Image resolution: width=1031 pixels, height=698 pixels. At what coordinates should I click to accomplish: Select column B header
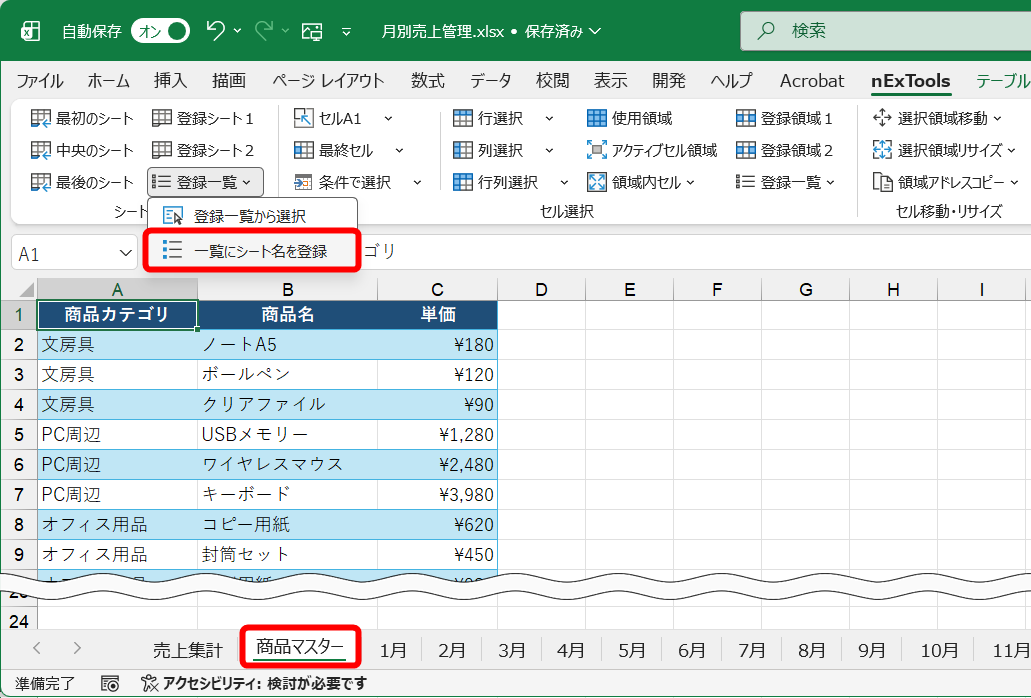point(287,289)
